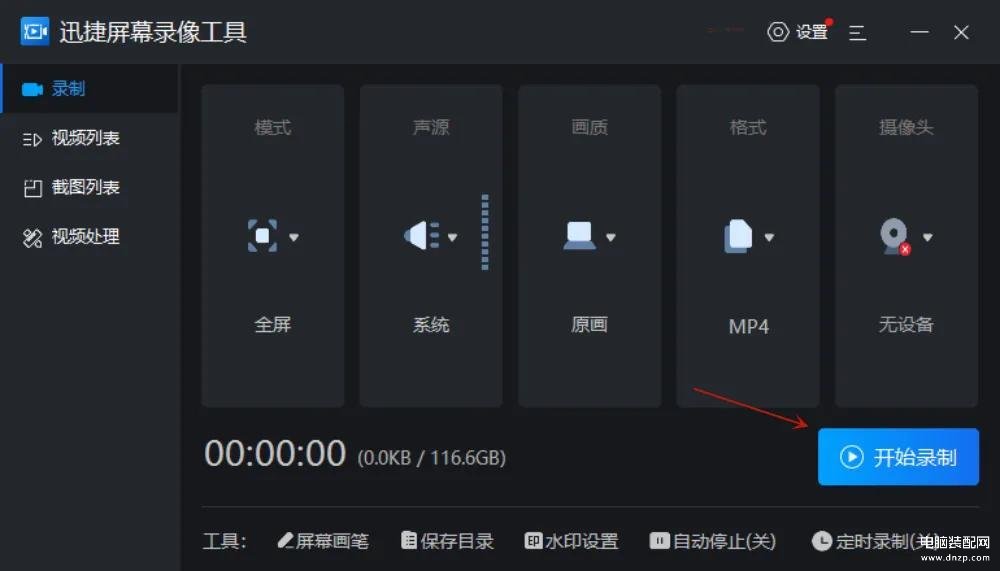Click the app logo icon in title bar
1000x571 pixels.
tap(34, 31)
